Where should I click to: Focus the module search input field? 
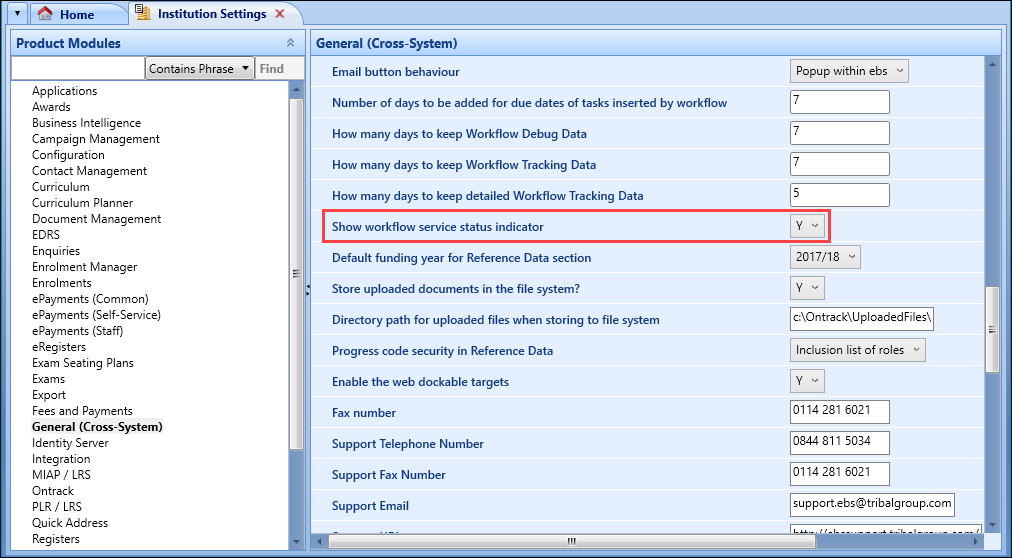(x=78, y=68)
